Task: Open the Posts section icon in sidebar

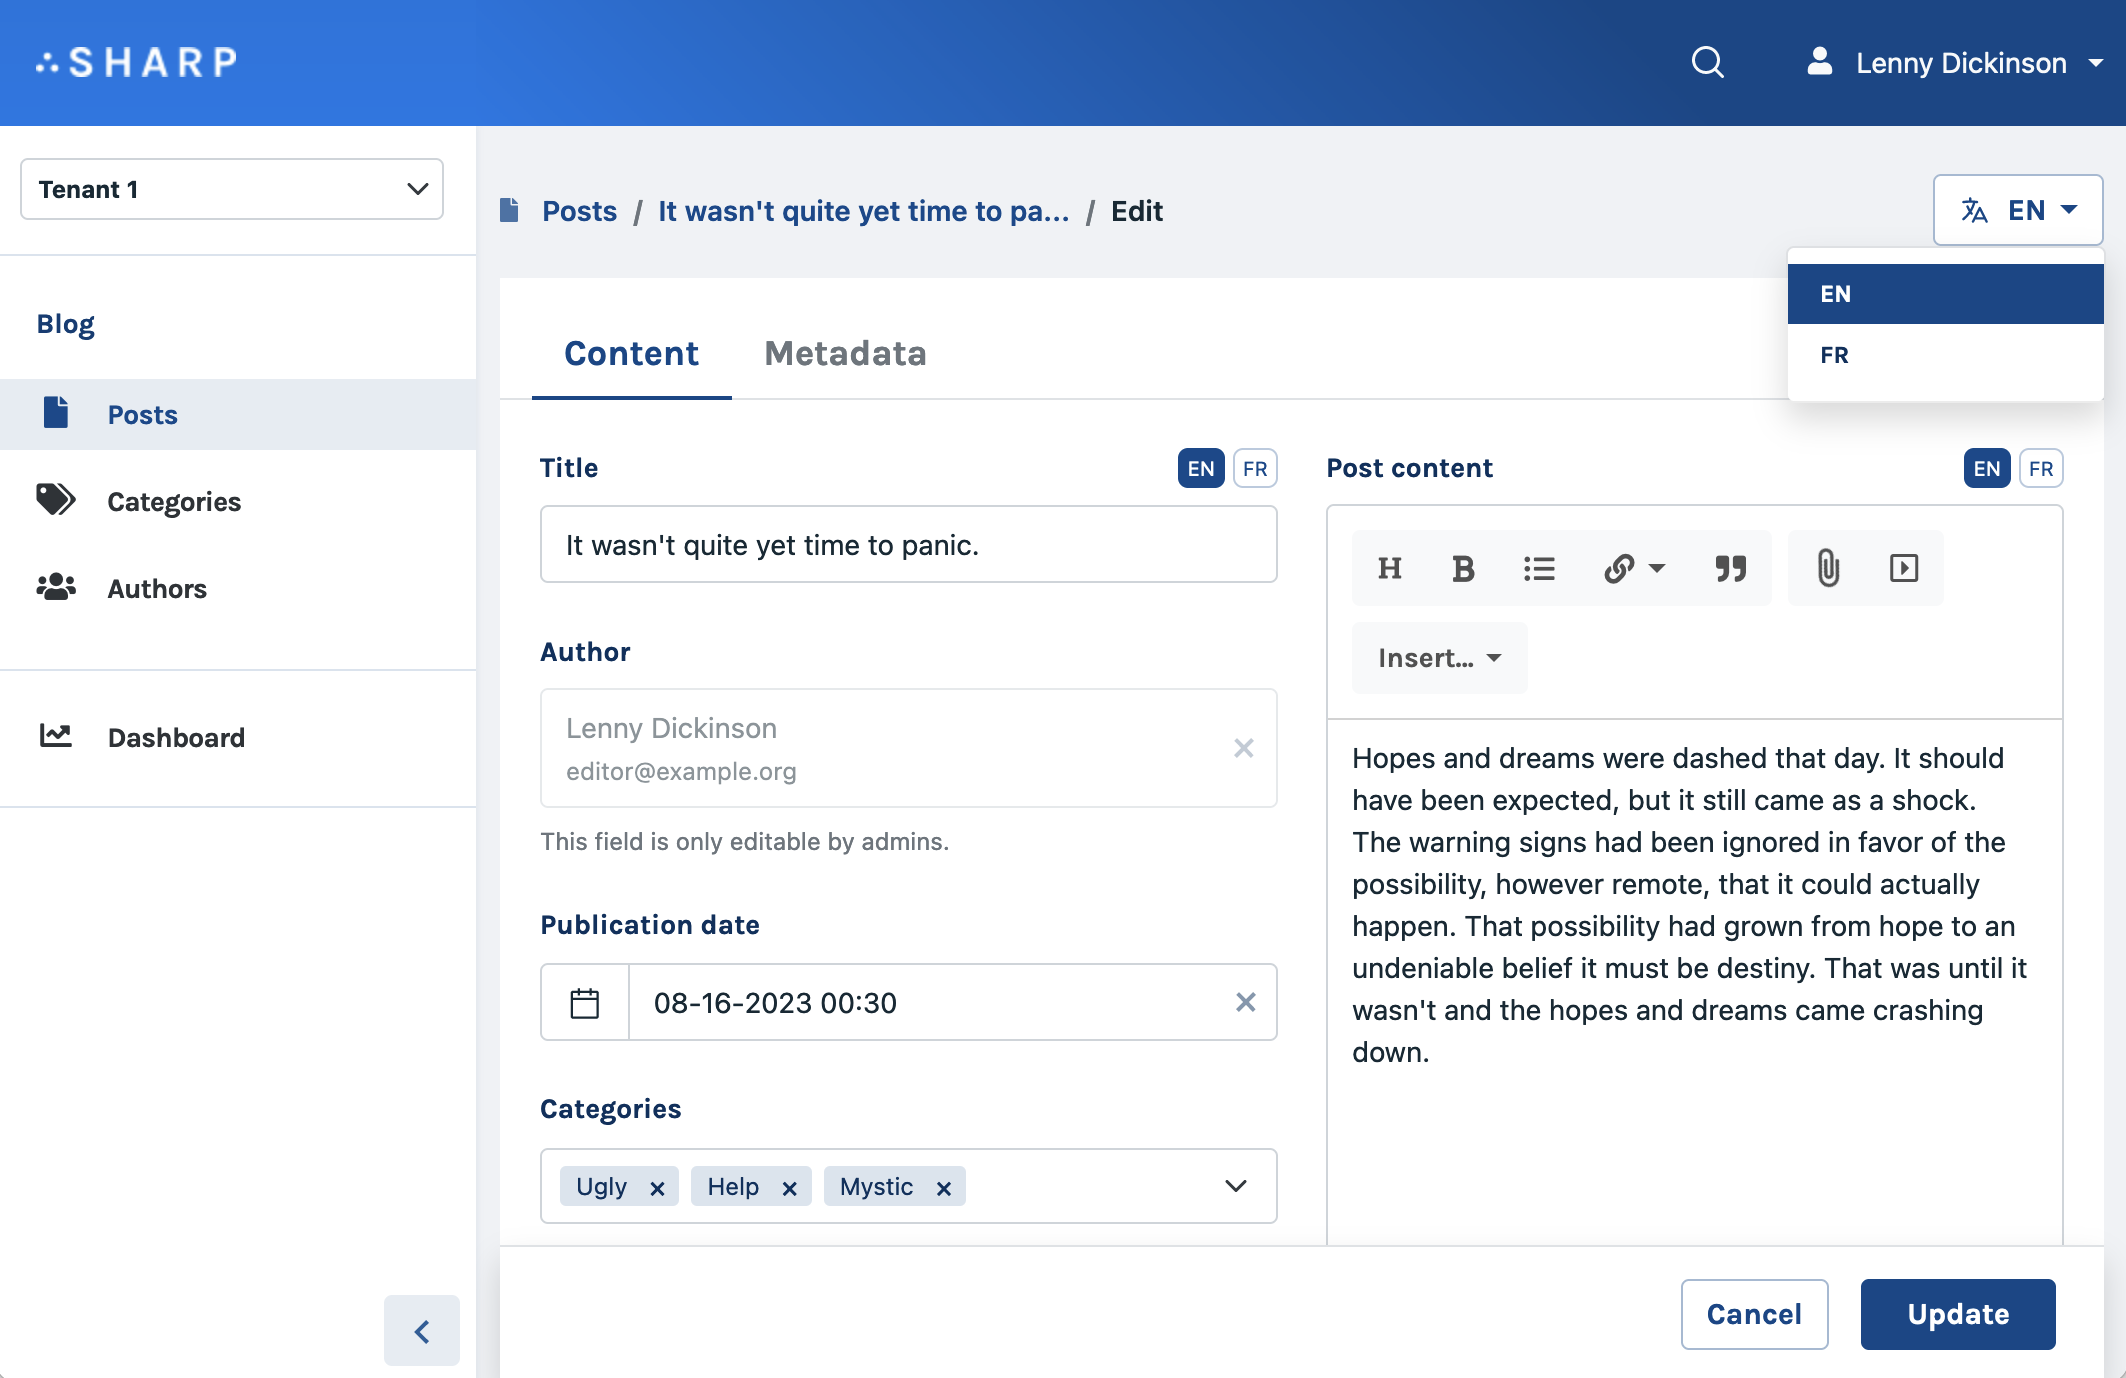Action: pyautogui.click(x=57, y=413)
